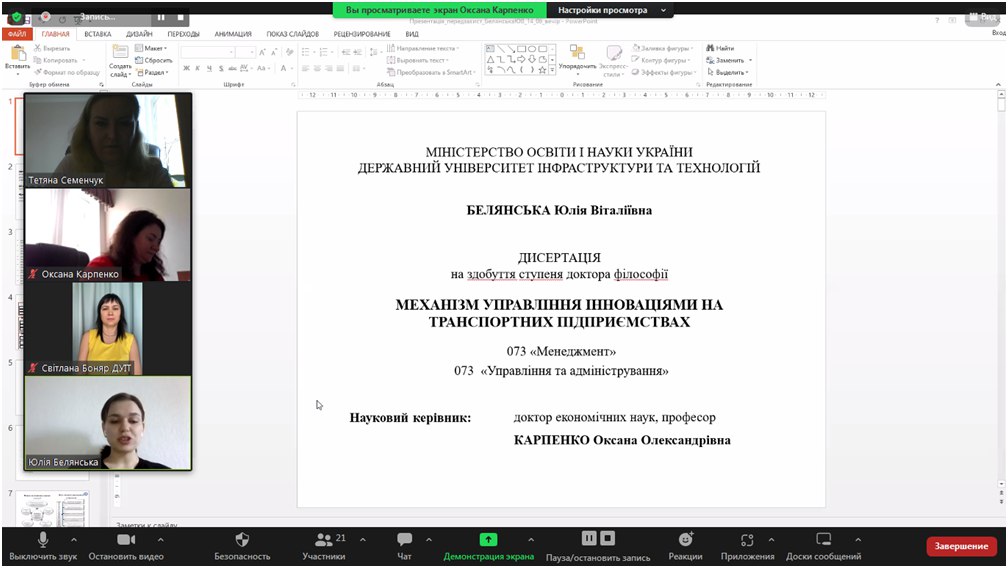Switch to the ДИЗАЙН ribbon tab
The image size is (1008, 568).
(140, 34)
